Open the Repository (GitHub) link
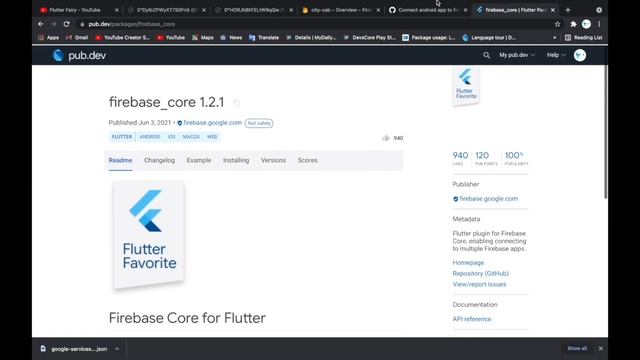640x360 pixels. 480,273
